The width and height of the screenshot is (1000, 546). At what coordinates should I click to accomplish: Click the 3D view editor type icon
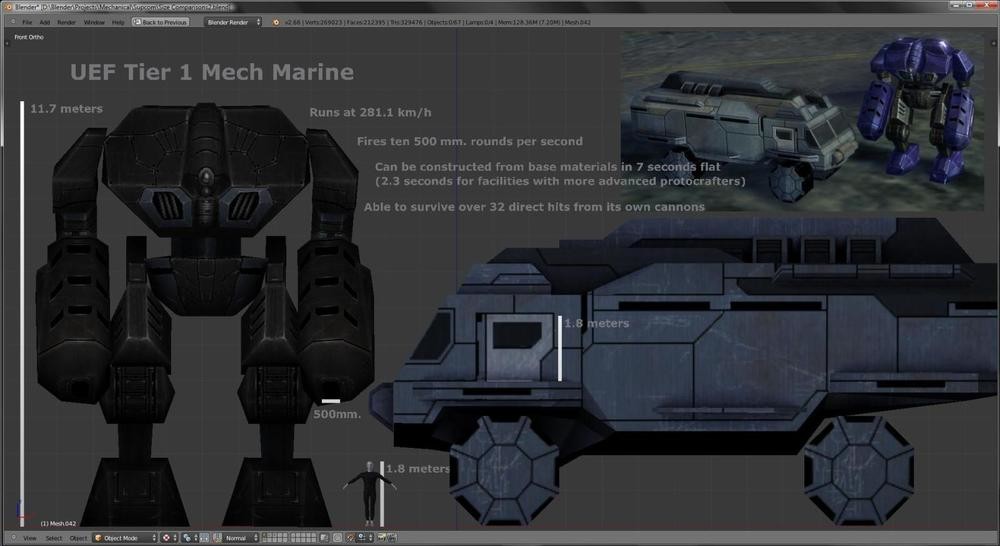(x=11, y=538)
